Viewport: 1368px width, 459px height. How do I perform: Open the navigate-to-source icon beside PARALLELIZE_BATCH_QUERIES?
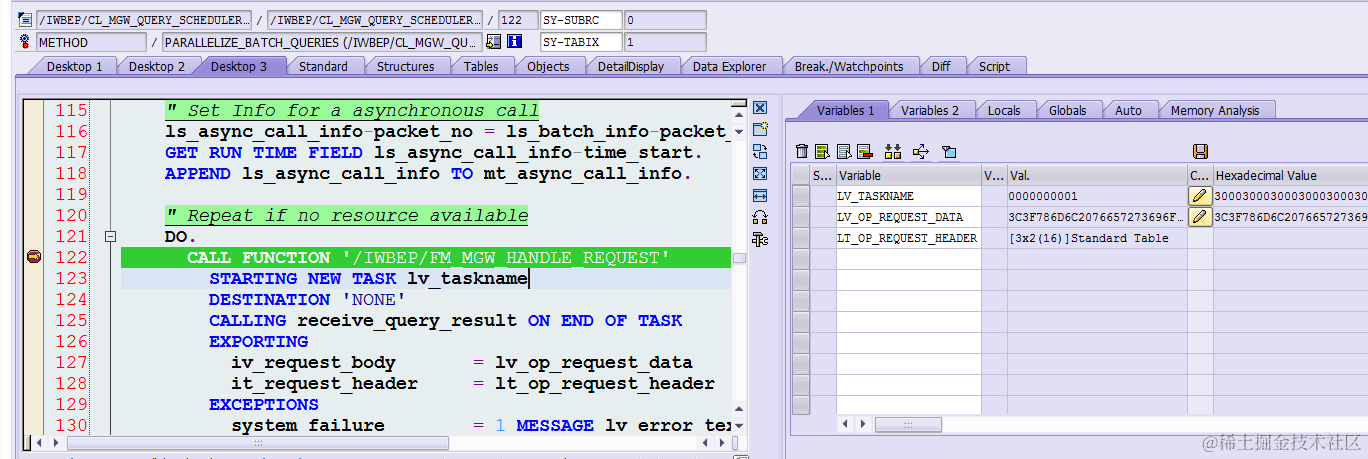click(x=494, y=42)
